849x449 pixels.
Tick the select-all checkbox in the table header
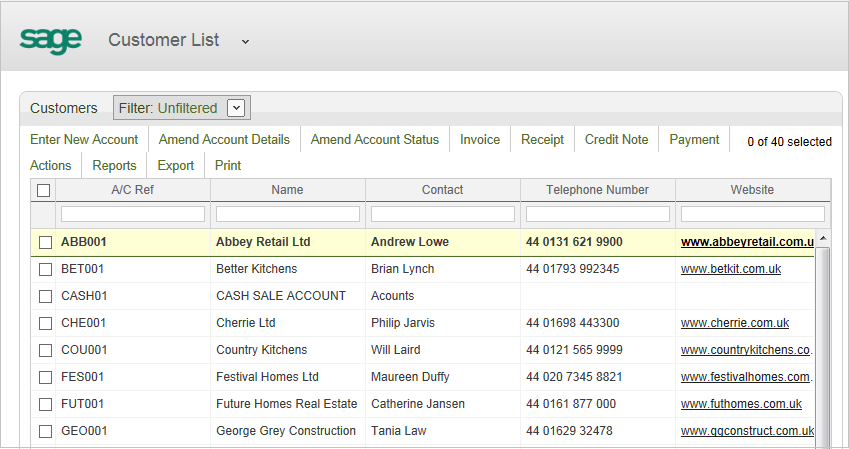(43, 190)
